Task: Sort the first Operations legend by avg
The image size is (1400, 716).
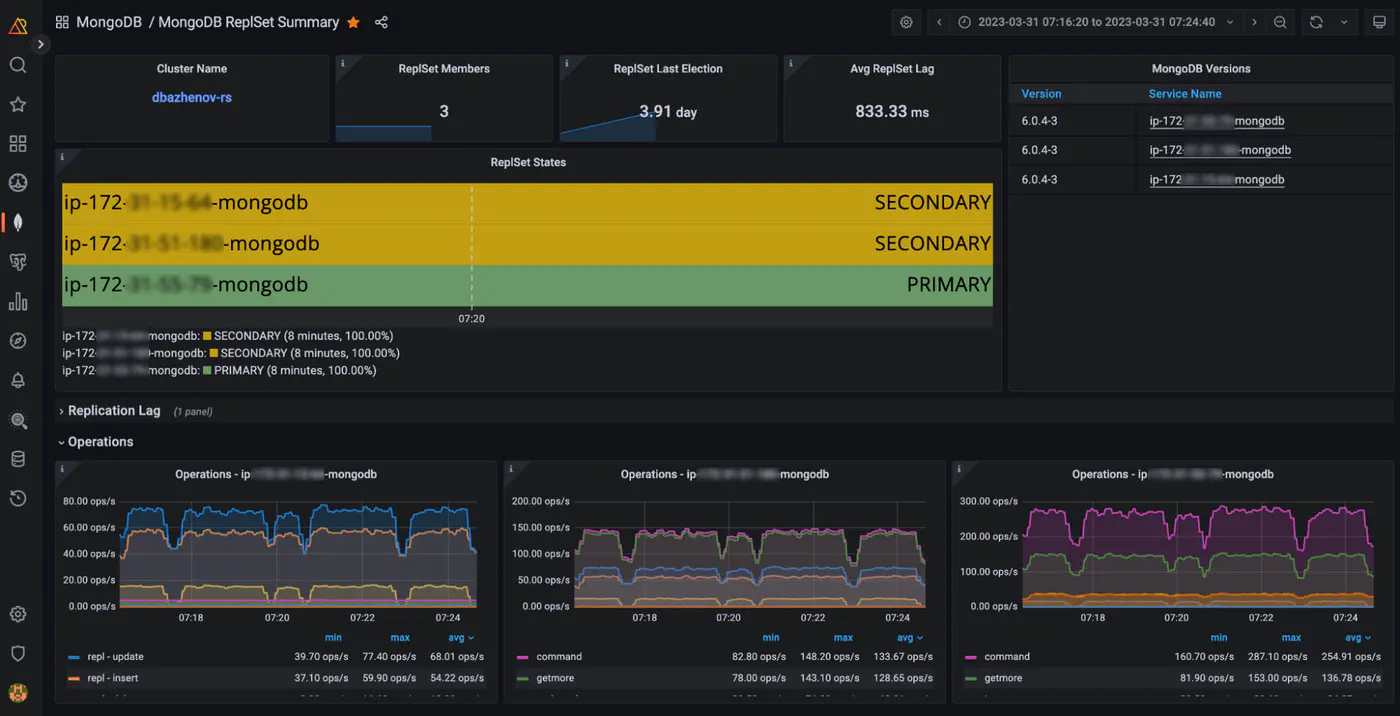Action: 461,638
